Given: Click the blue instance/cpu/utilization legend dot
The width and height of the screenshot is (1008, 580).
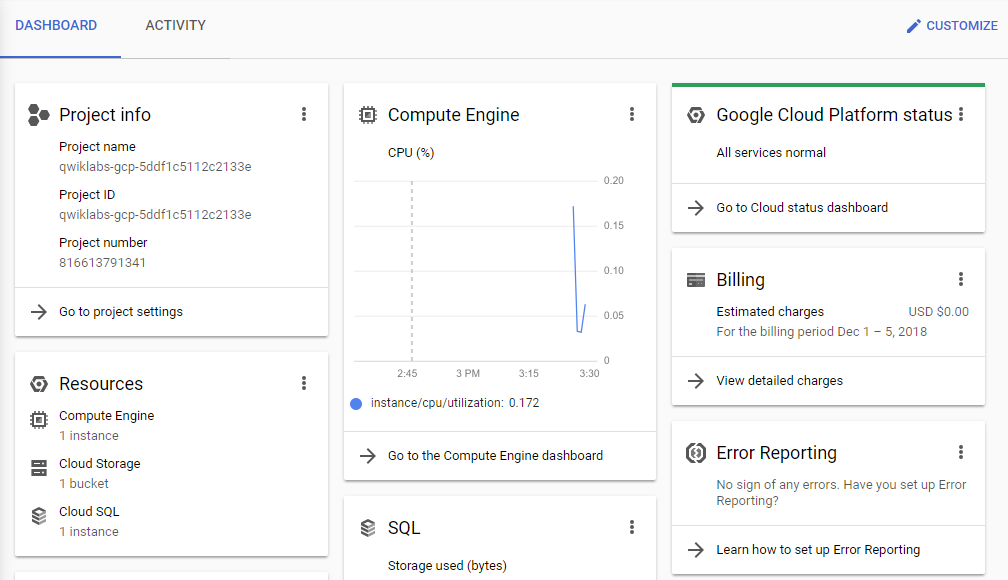Looking at the screenshot, I should (356, 404).
